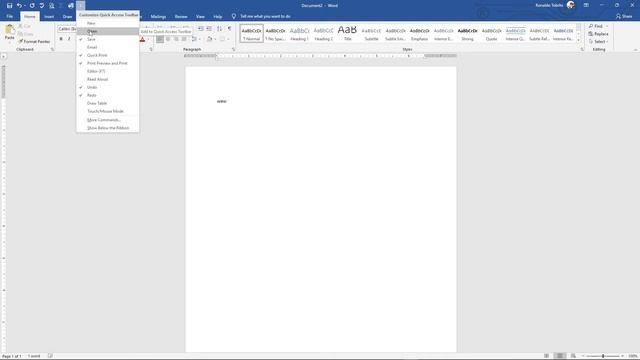
Task: Open the Font color dropdown arrow
Action: click(x=148, y=40)
